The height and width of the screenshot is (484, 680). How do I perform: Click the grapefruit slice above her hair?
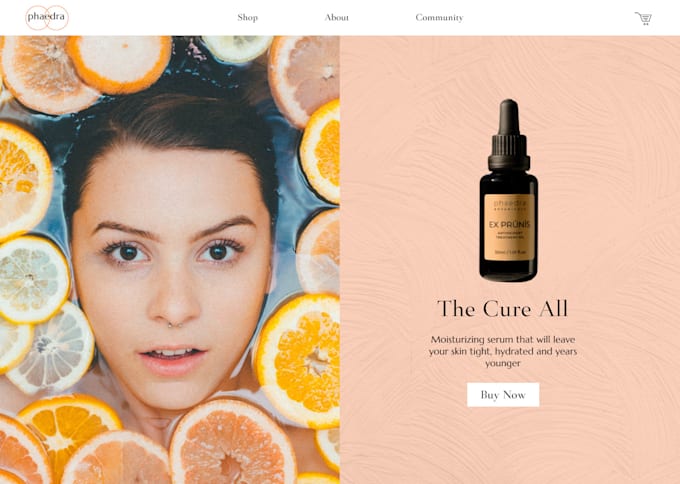[304, 78]
